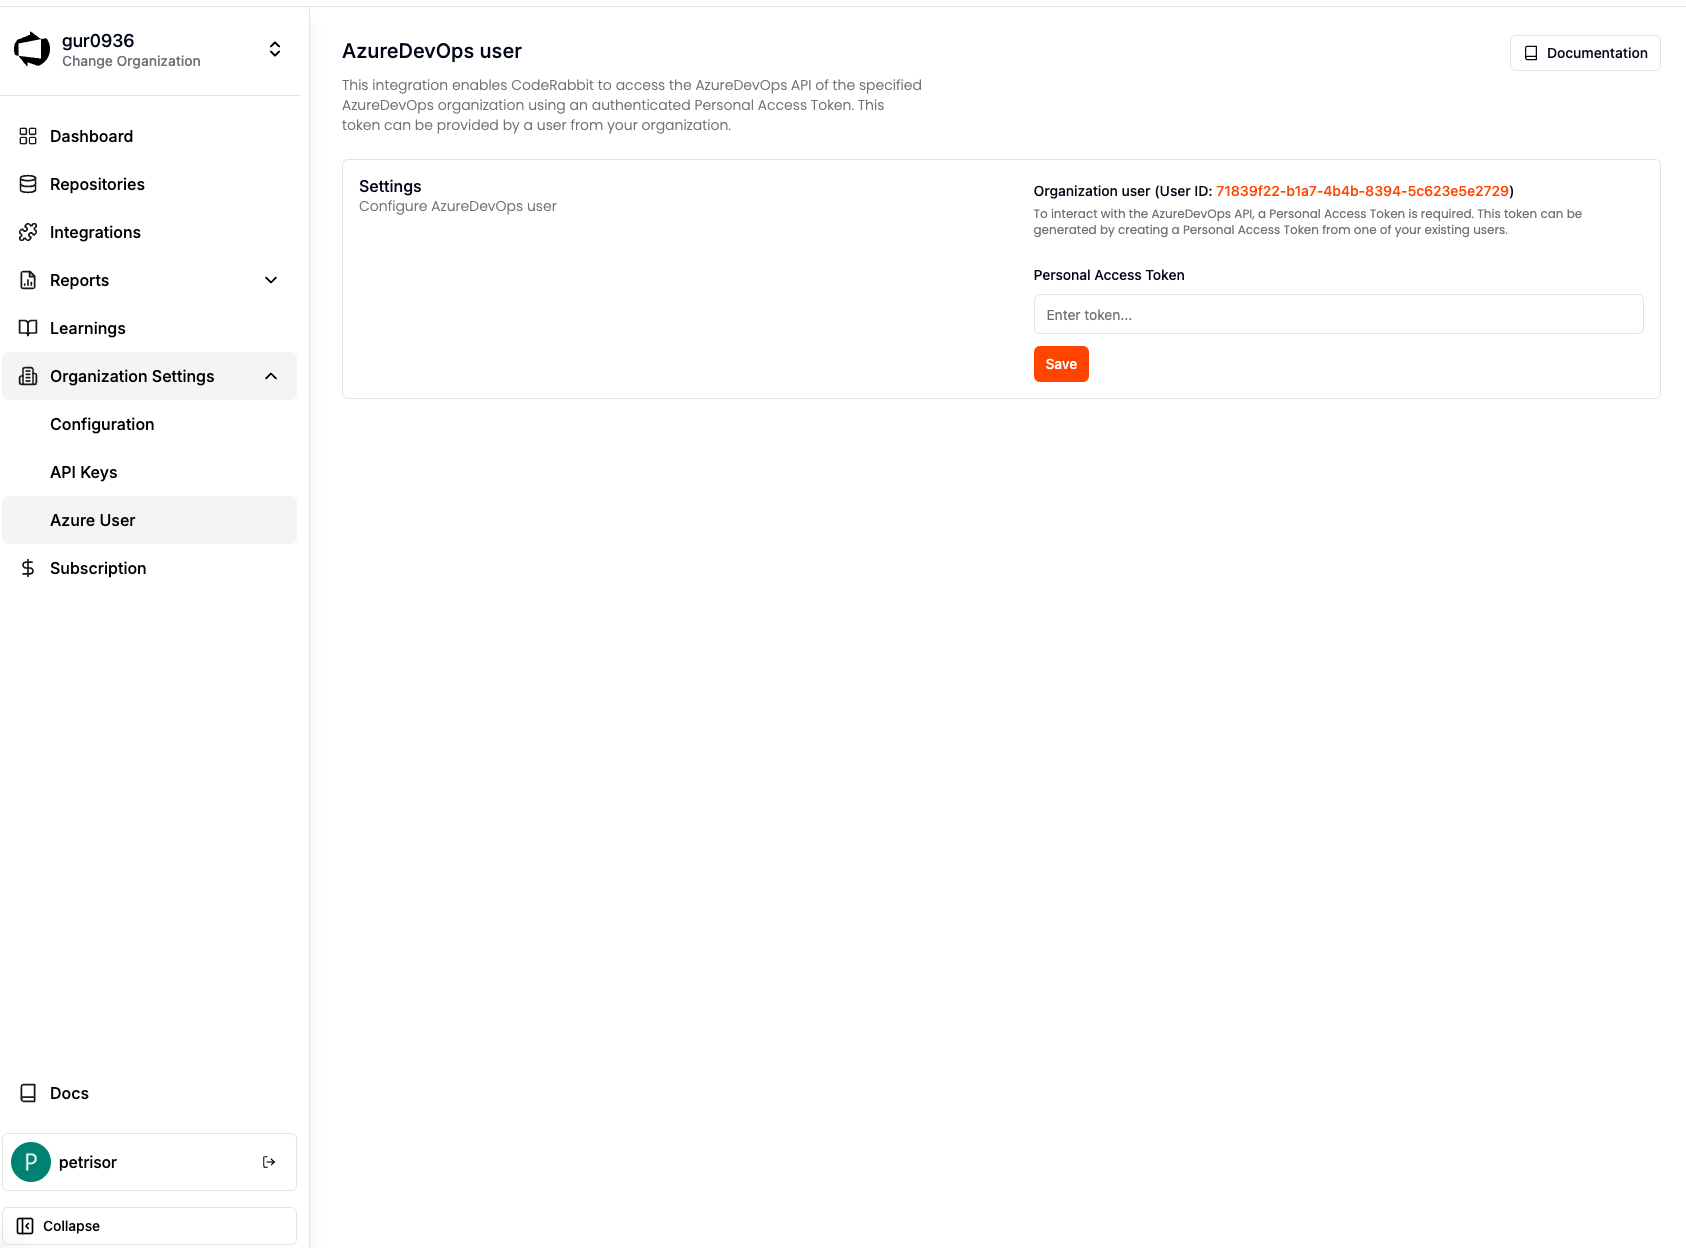
Task: Click the CodeRabbit logo
Action: [31, 47]
